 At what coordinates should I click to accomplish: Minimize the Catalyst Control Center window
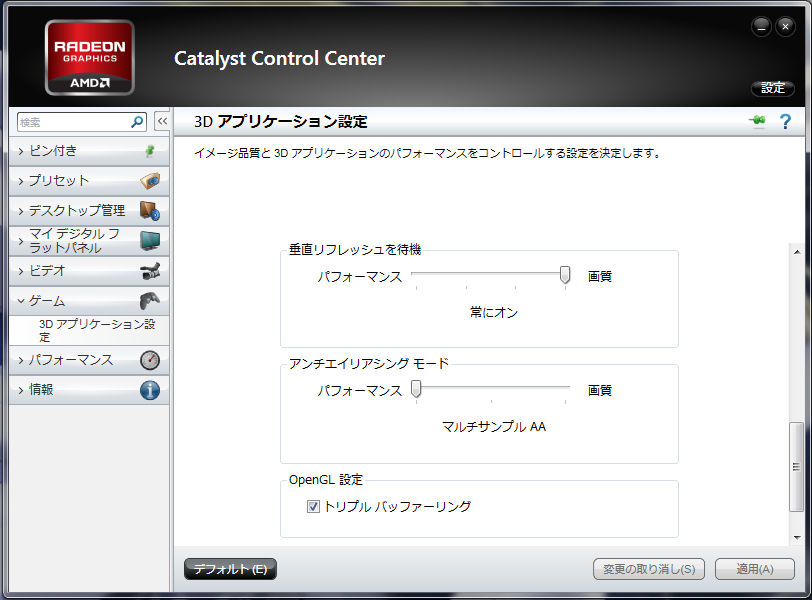point(761,26)
